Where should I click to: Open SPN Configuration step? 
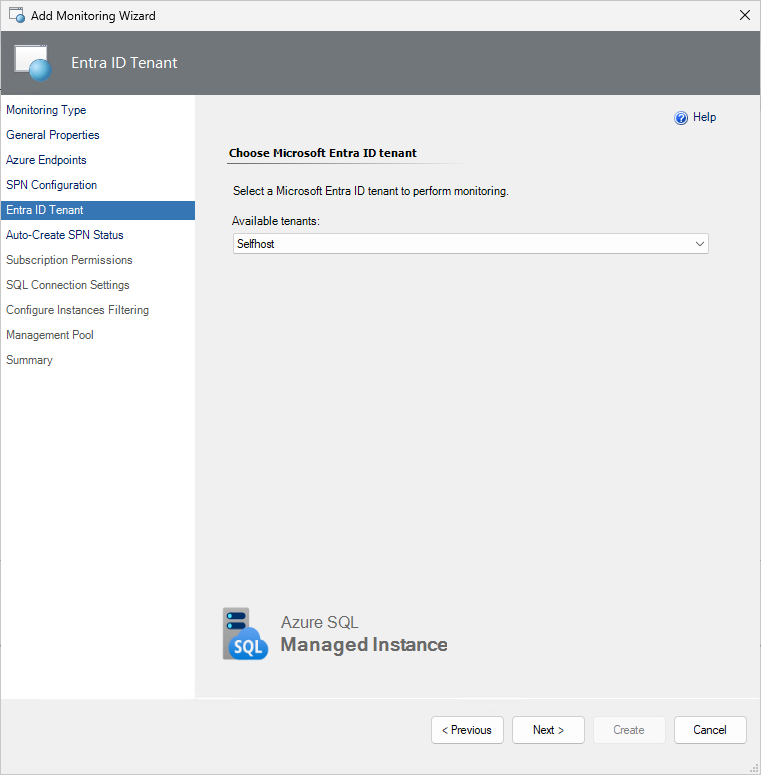[51, 185]
